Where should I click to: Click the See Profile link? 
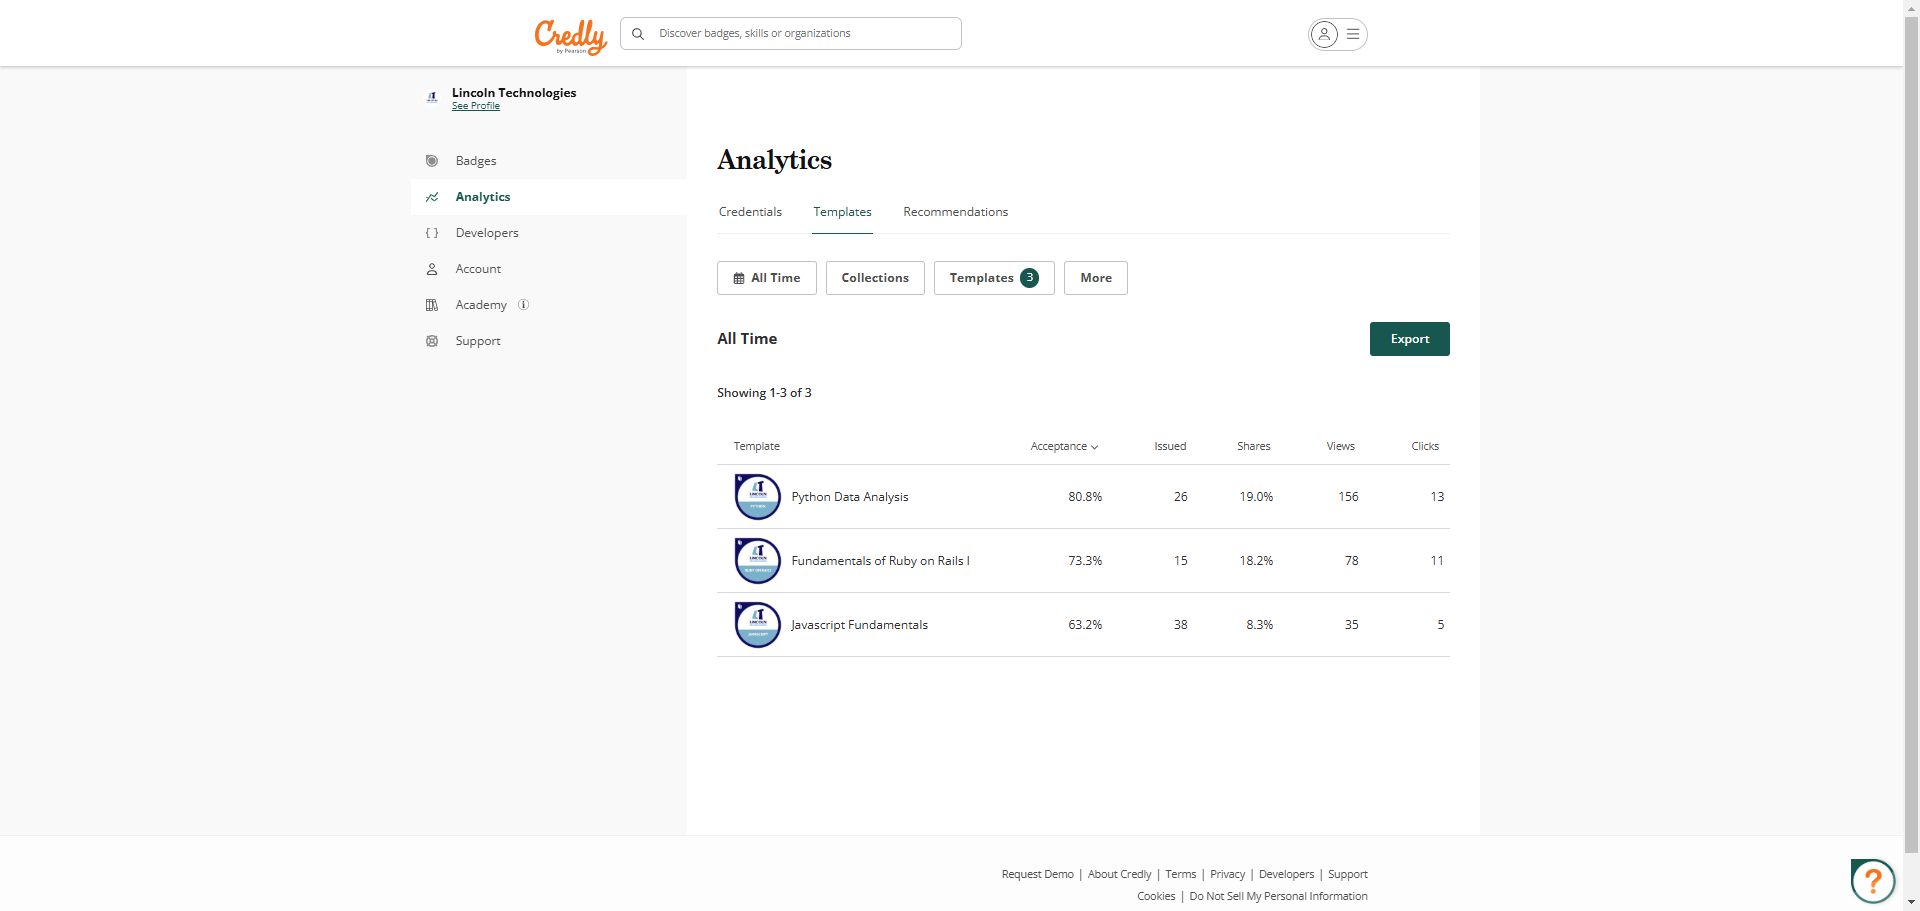[476, 106]
